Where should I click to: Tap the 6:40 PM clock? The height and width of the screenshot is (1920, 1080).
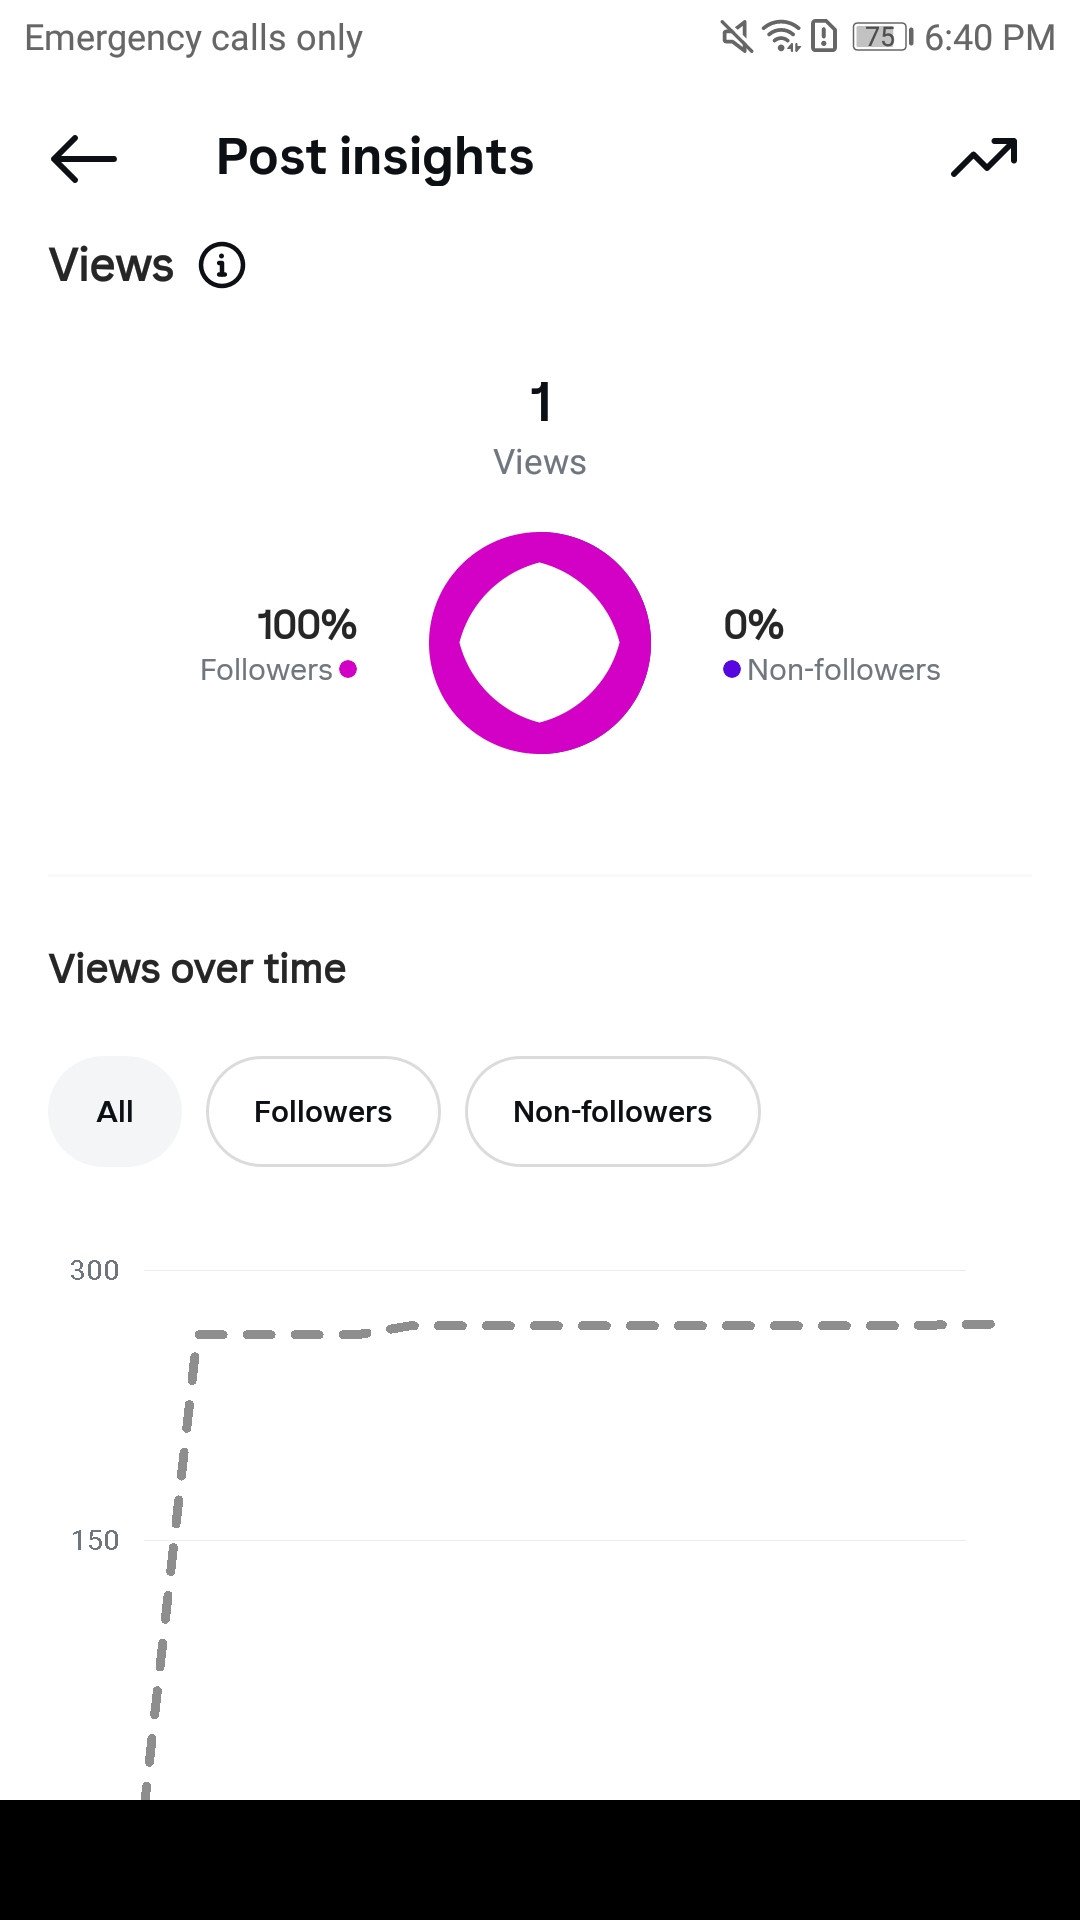[990, 38]
